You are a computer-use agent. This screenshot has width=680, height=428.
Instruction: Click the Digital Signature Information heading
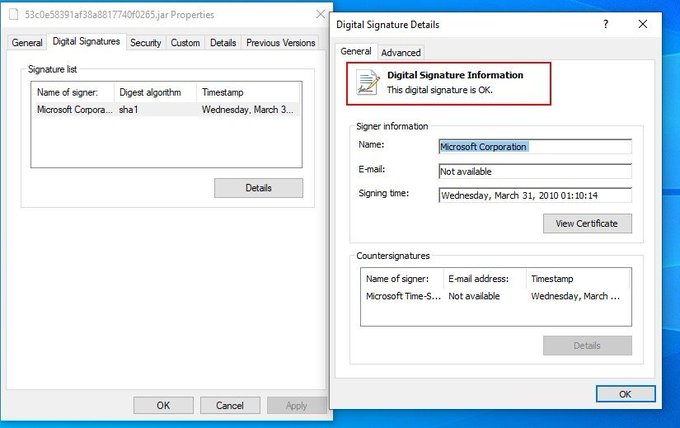[x=455, y=75]
